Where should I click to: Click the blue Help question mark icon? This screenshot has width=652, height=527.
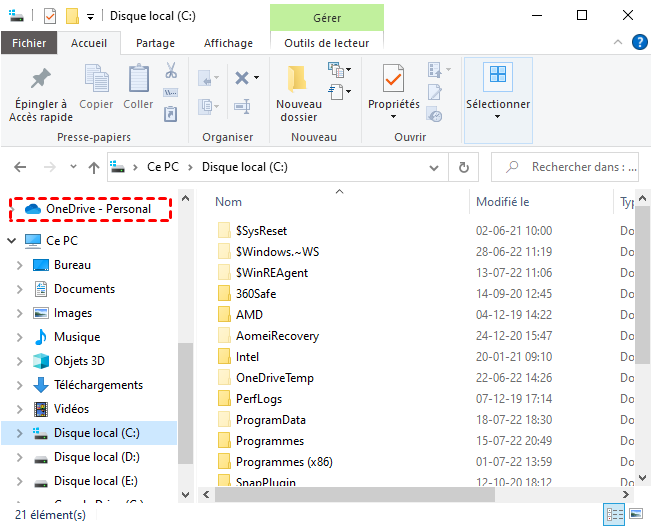[639, 42]
